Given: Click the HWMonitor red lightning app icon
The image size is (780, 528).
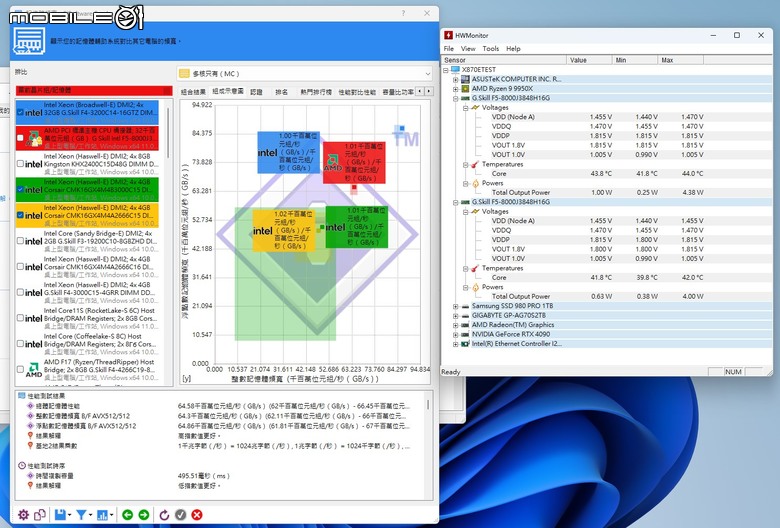Looking at the screenshot, I should [x=449, y=35].
